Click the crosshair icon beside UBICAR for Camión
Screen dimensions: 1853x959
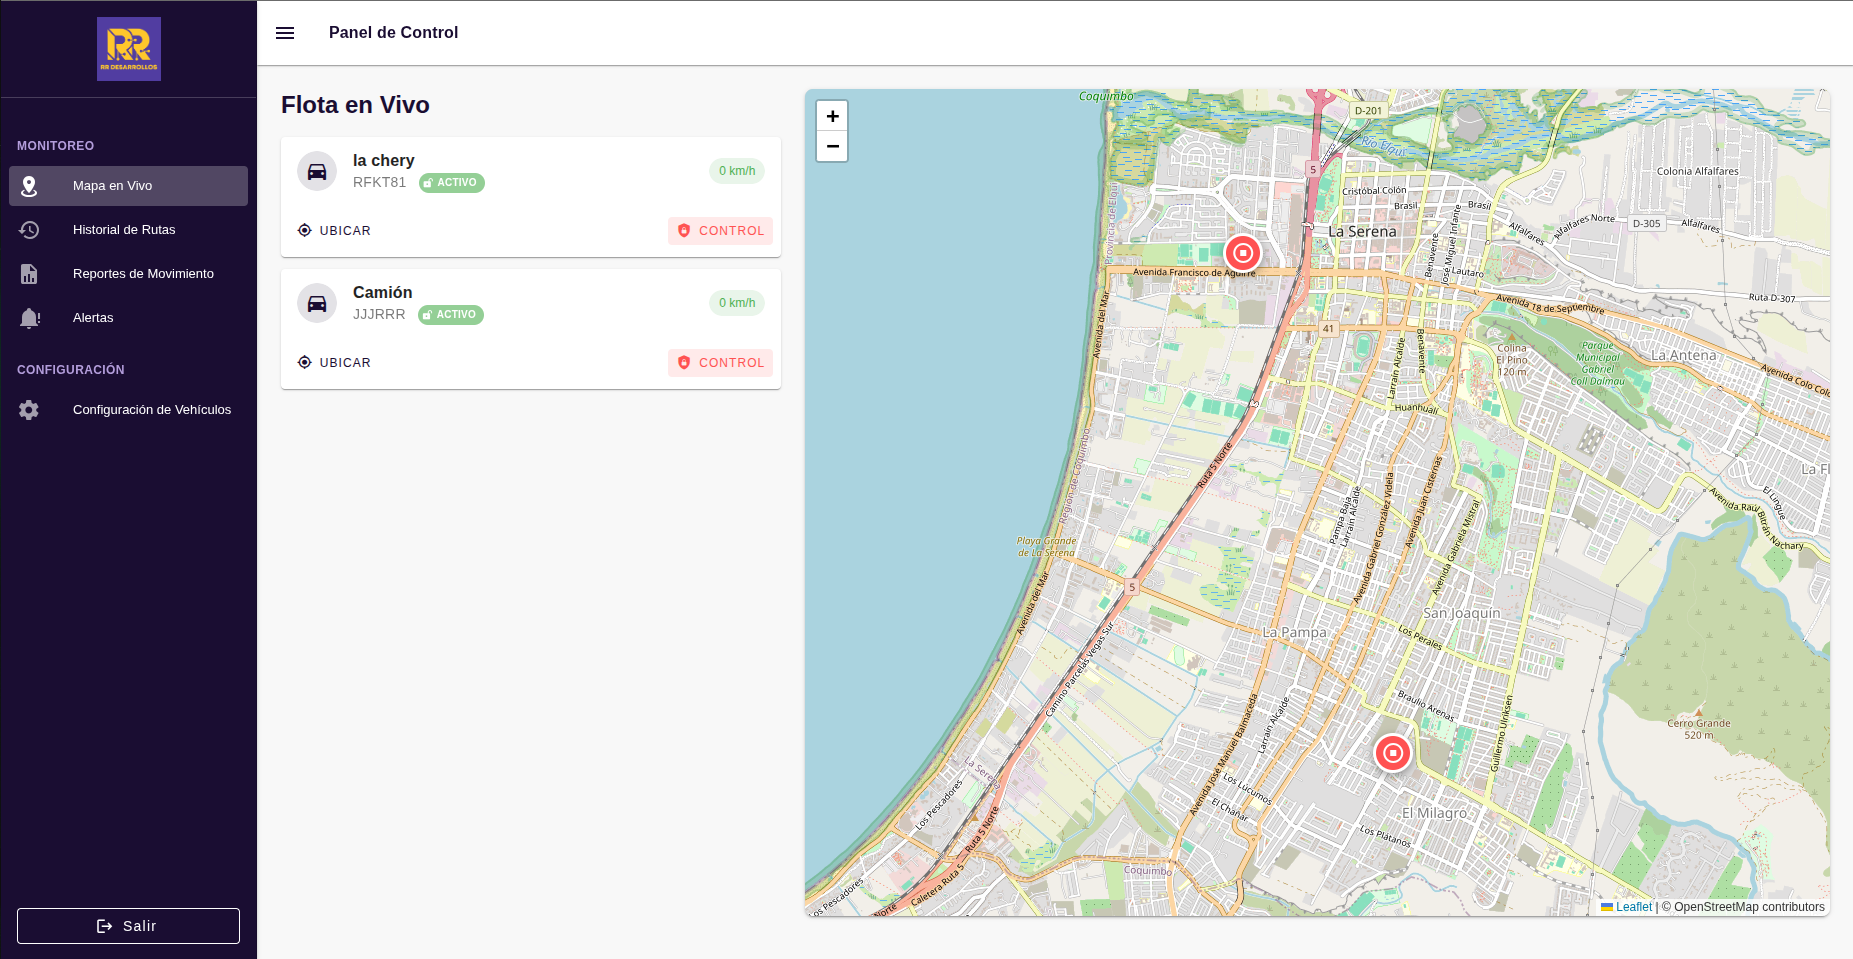pyautogui.click(x=304, y=362)
